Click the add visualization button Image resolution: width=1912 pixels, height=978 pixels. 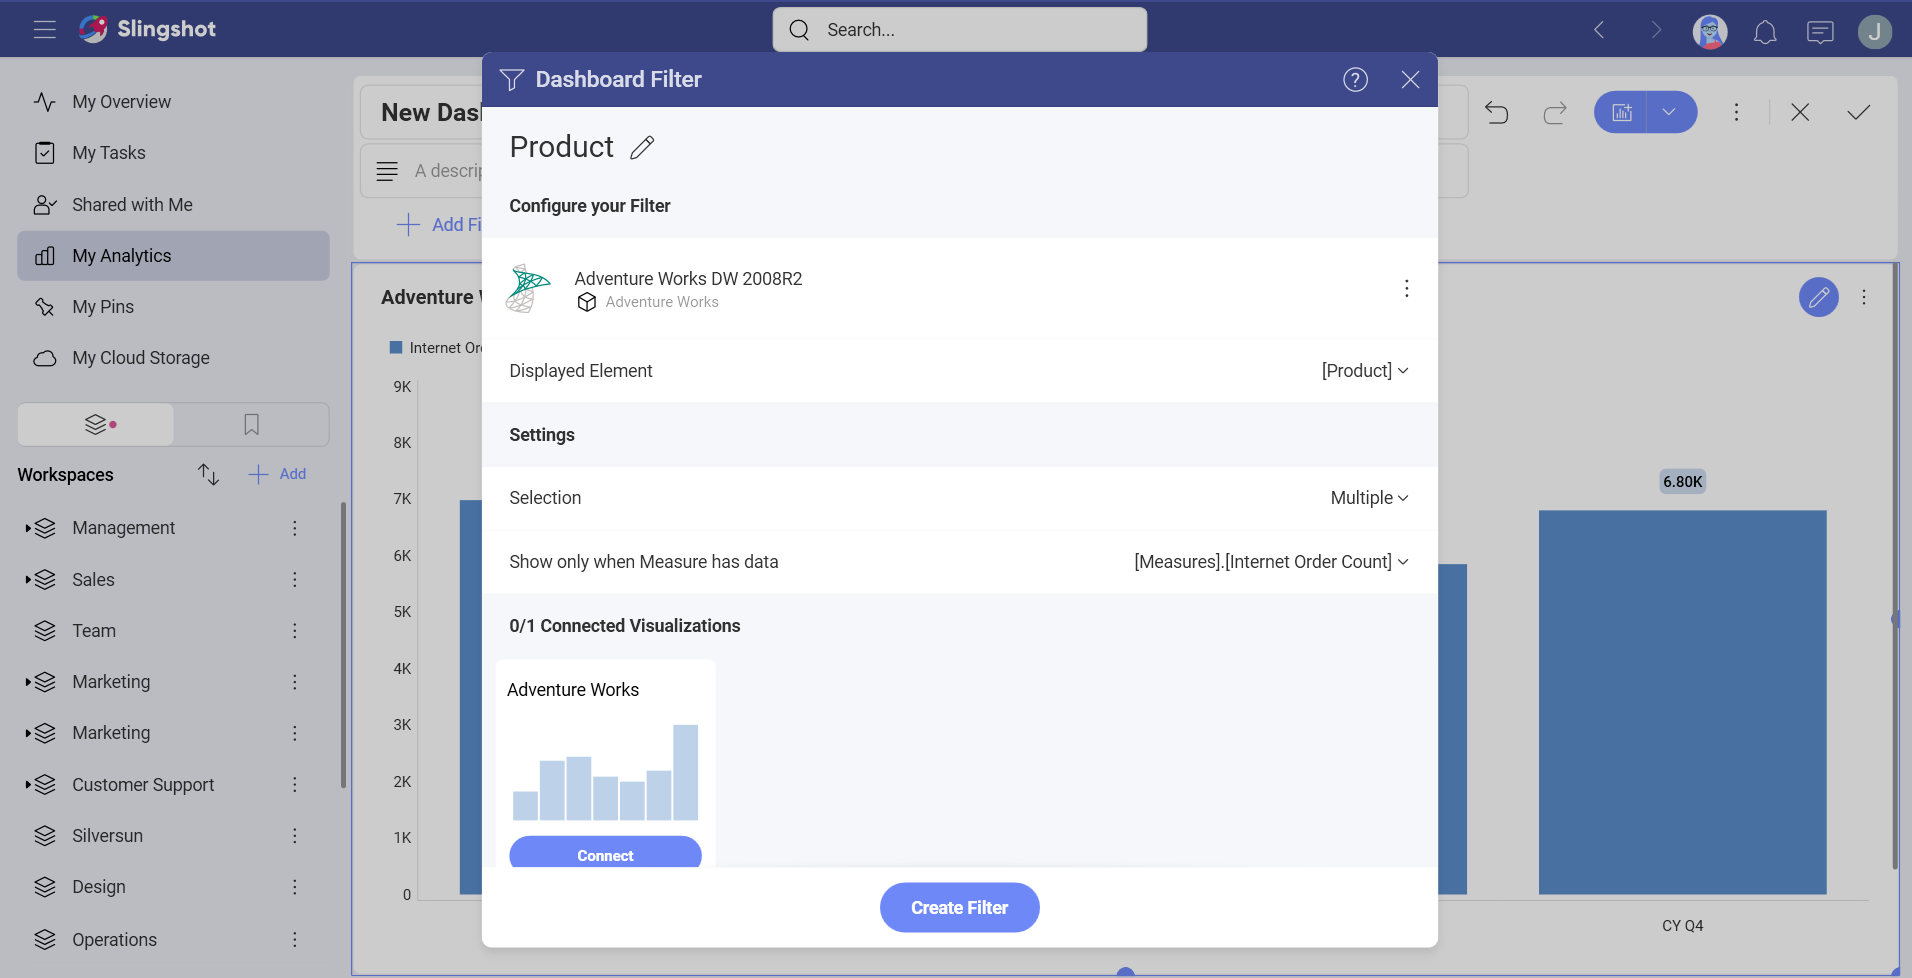click(1621, 112)
